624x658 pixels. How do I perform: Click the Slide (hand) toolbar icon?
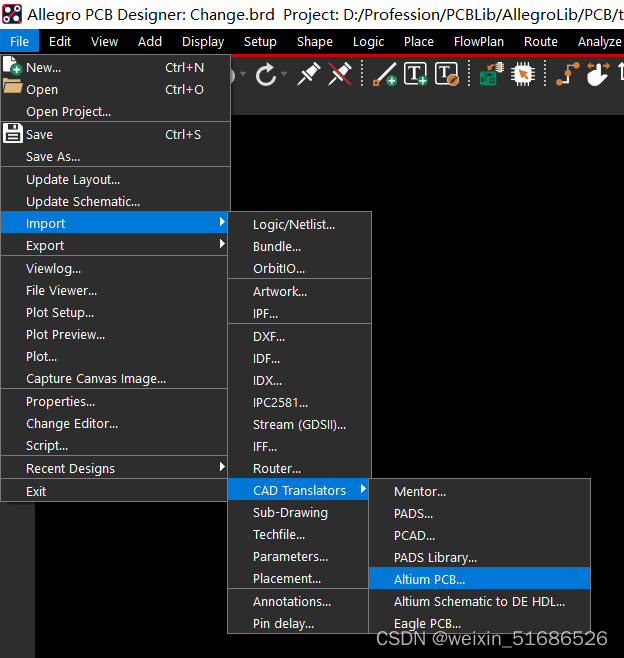coord(597,75)
